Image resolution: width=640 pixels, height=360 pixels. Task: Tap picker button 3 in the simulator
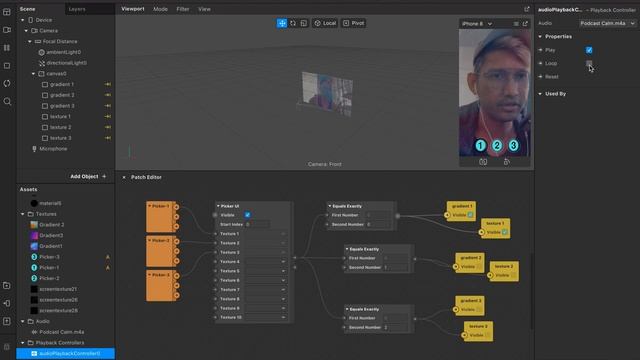tap(513, 146)
